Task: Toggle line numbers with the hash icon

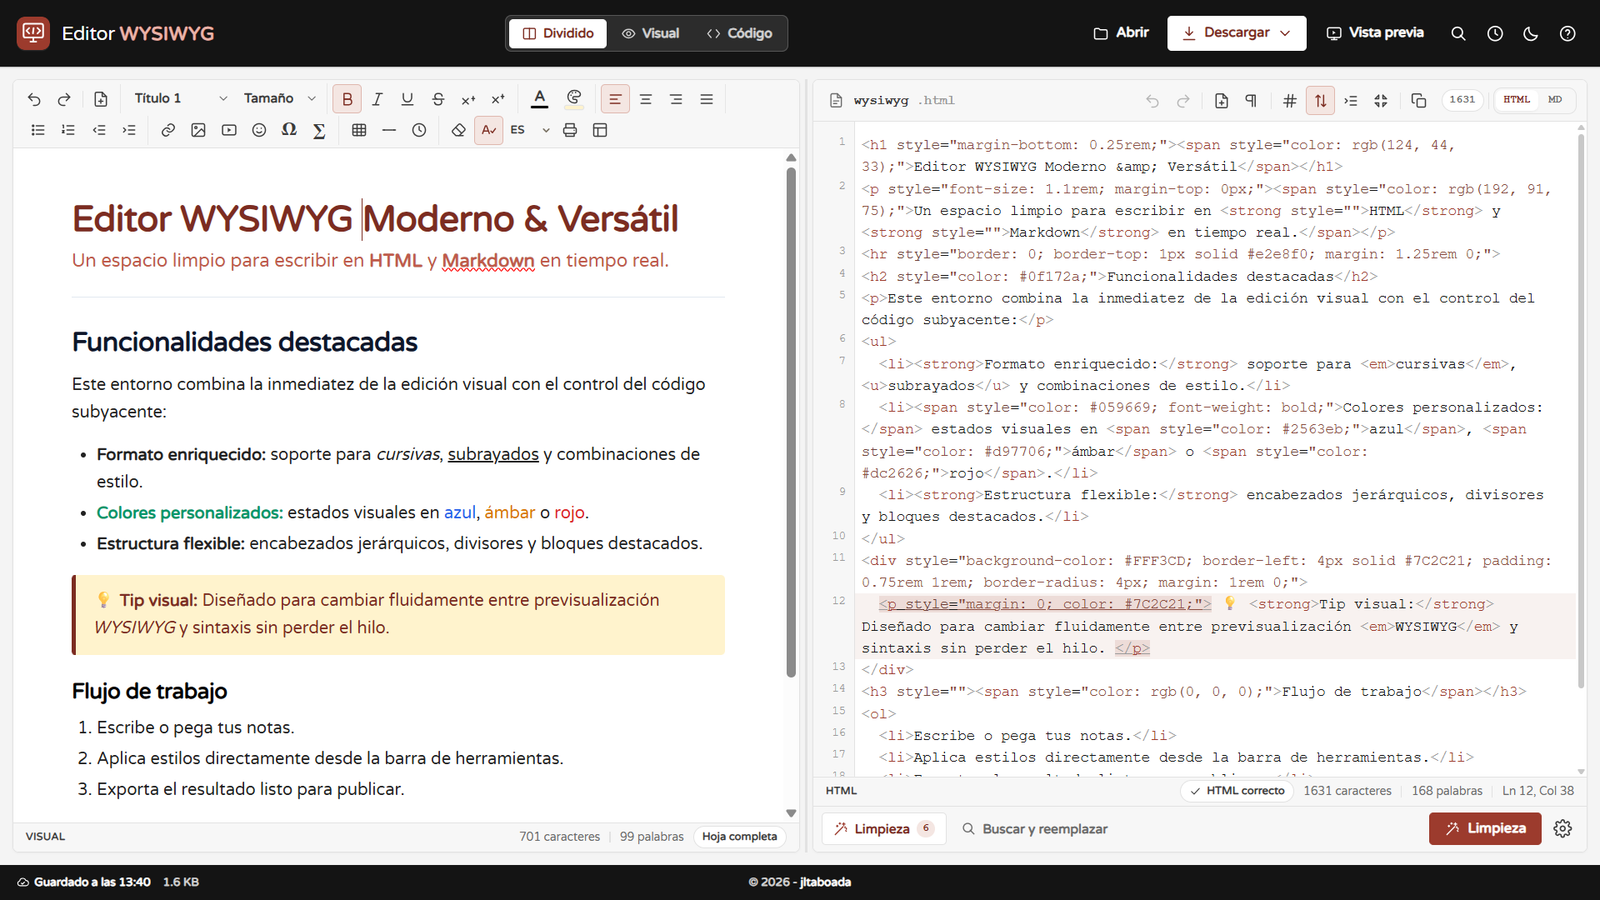Action: point(1290,100)
